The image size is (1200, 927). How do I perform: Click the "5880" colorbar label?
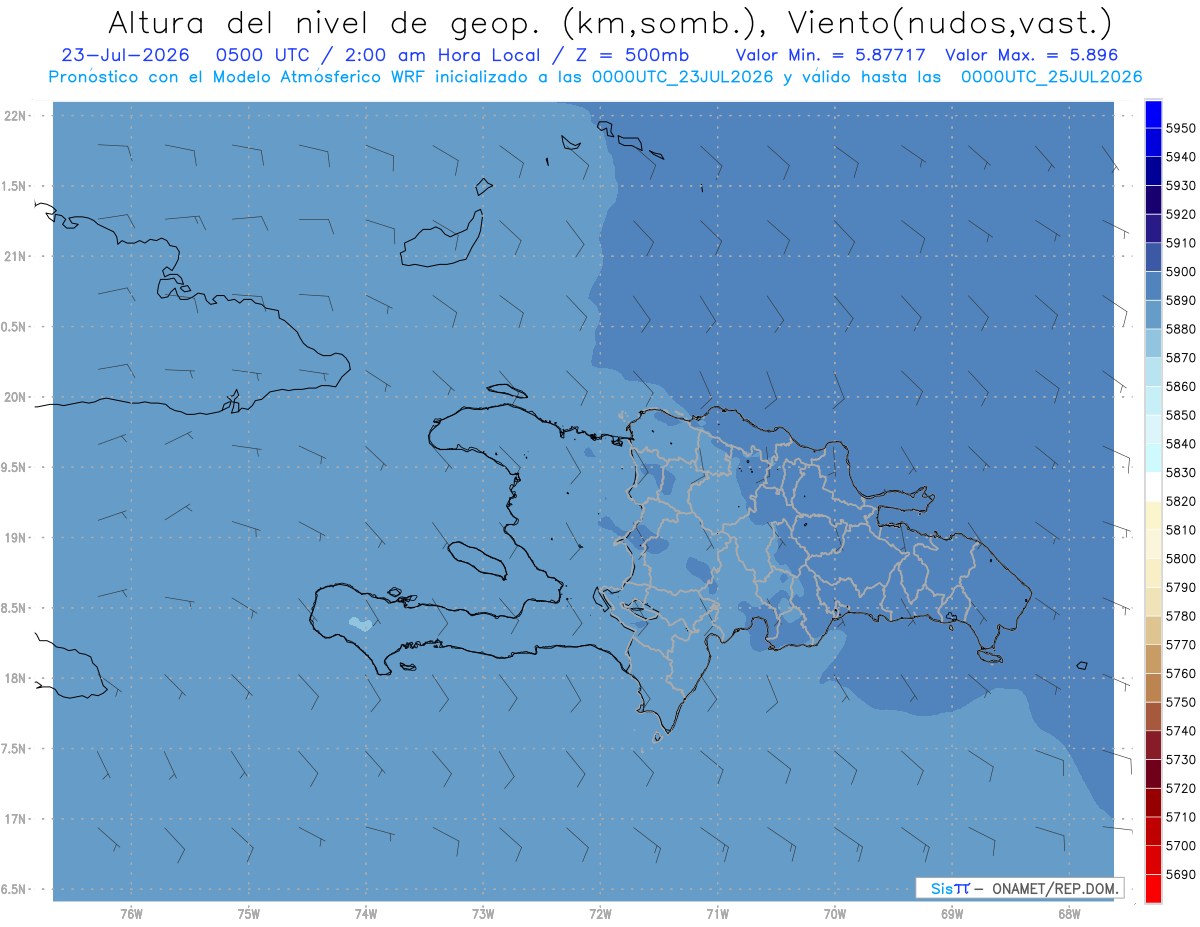1180,329
